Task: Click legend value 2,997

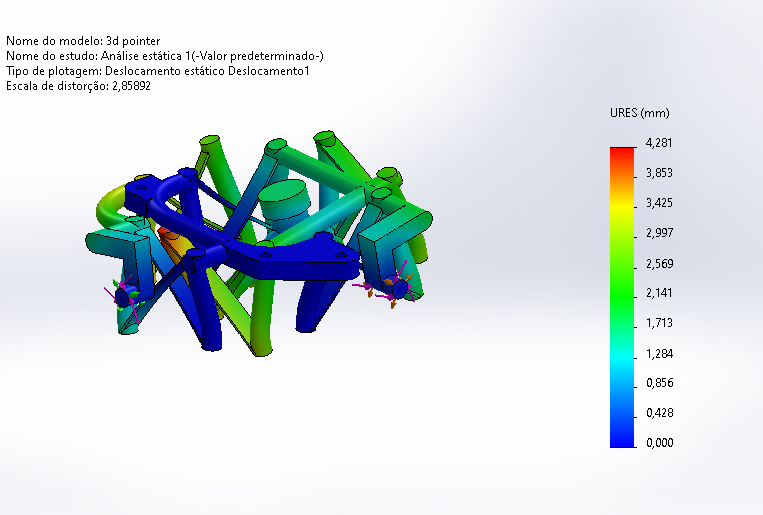Action: 659,233
